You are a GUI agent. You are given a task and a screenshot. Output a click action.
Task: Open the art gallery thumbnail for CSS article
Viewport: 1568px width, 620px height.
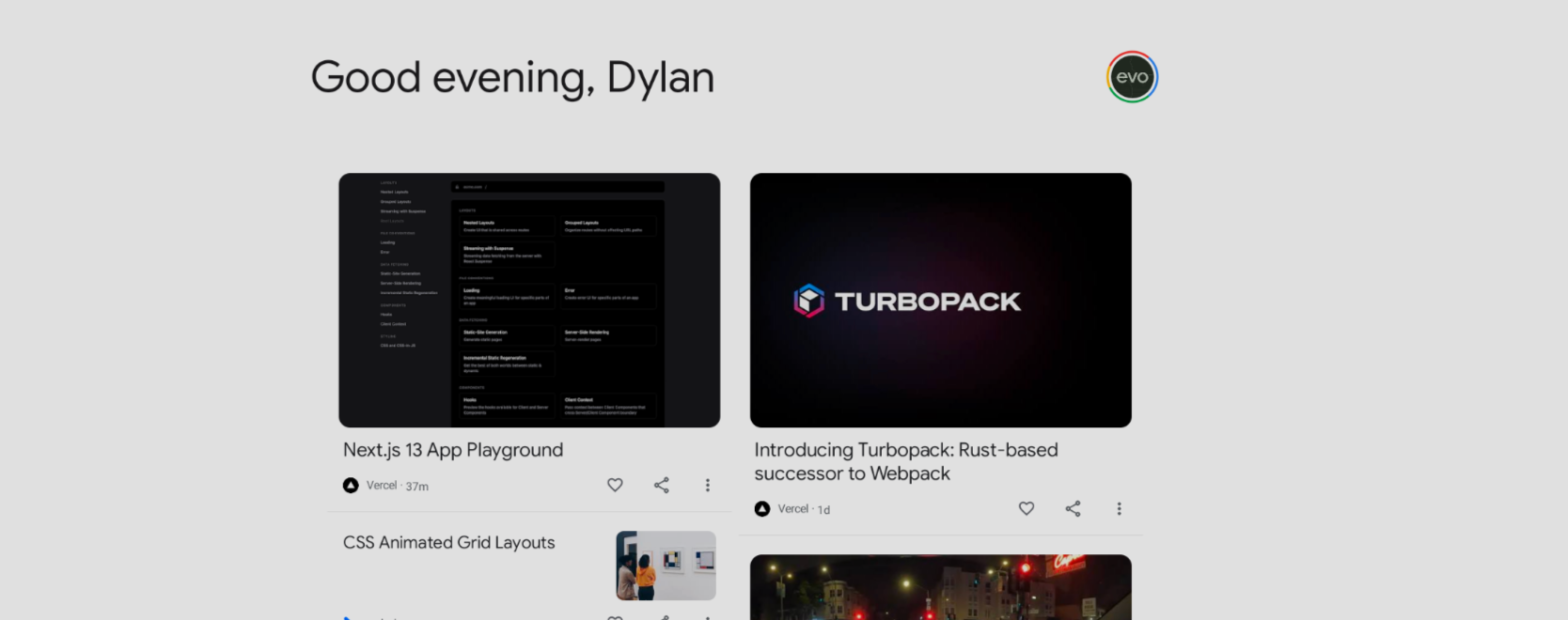point(665,565)
